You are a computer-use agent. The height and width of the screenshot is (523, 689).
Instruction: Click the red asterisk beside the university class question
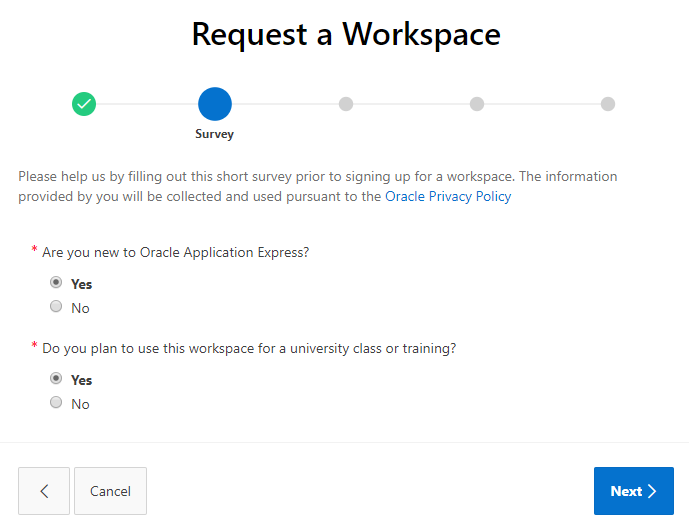[35, 347]
